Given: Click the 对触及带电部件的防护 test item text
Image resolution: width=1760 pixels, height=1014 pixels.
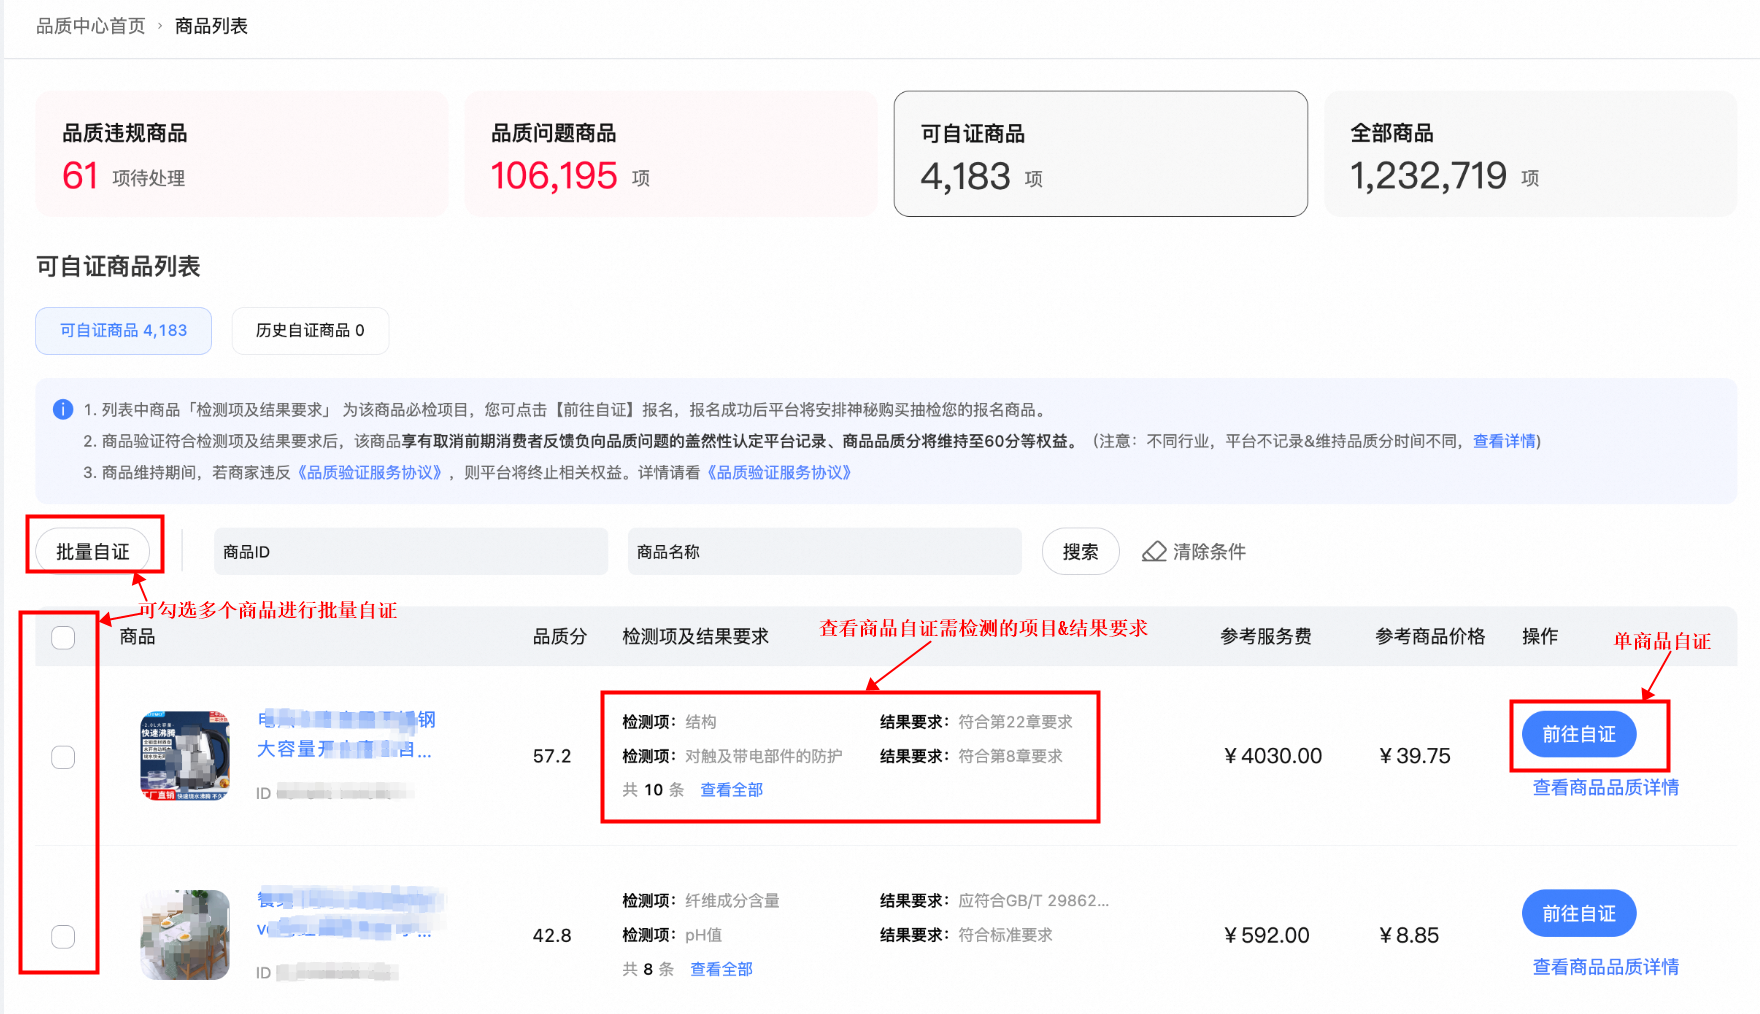Looking at the screenshot, I should [x=764, y=756].
